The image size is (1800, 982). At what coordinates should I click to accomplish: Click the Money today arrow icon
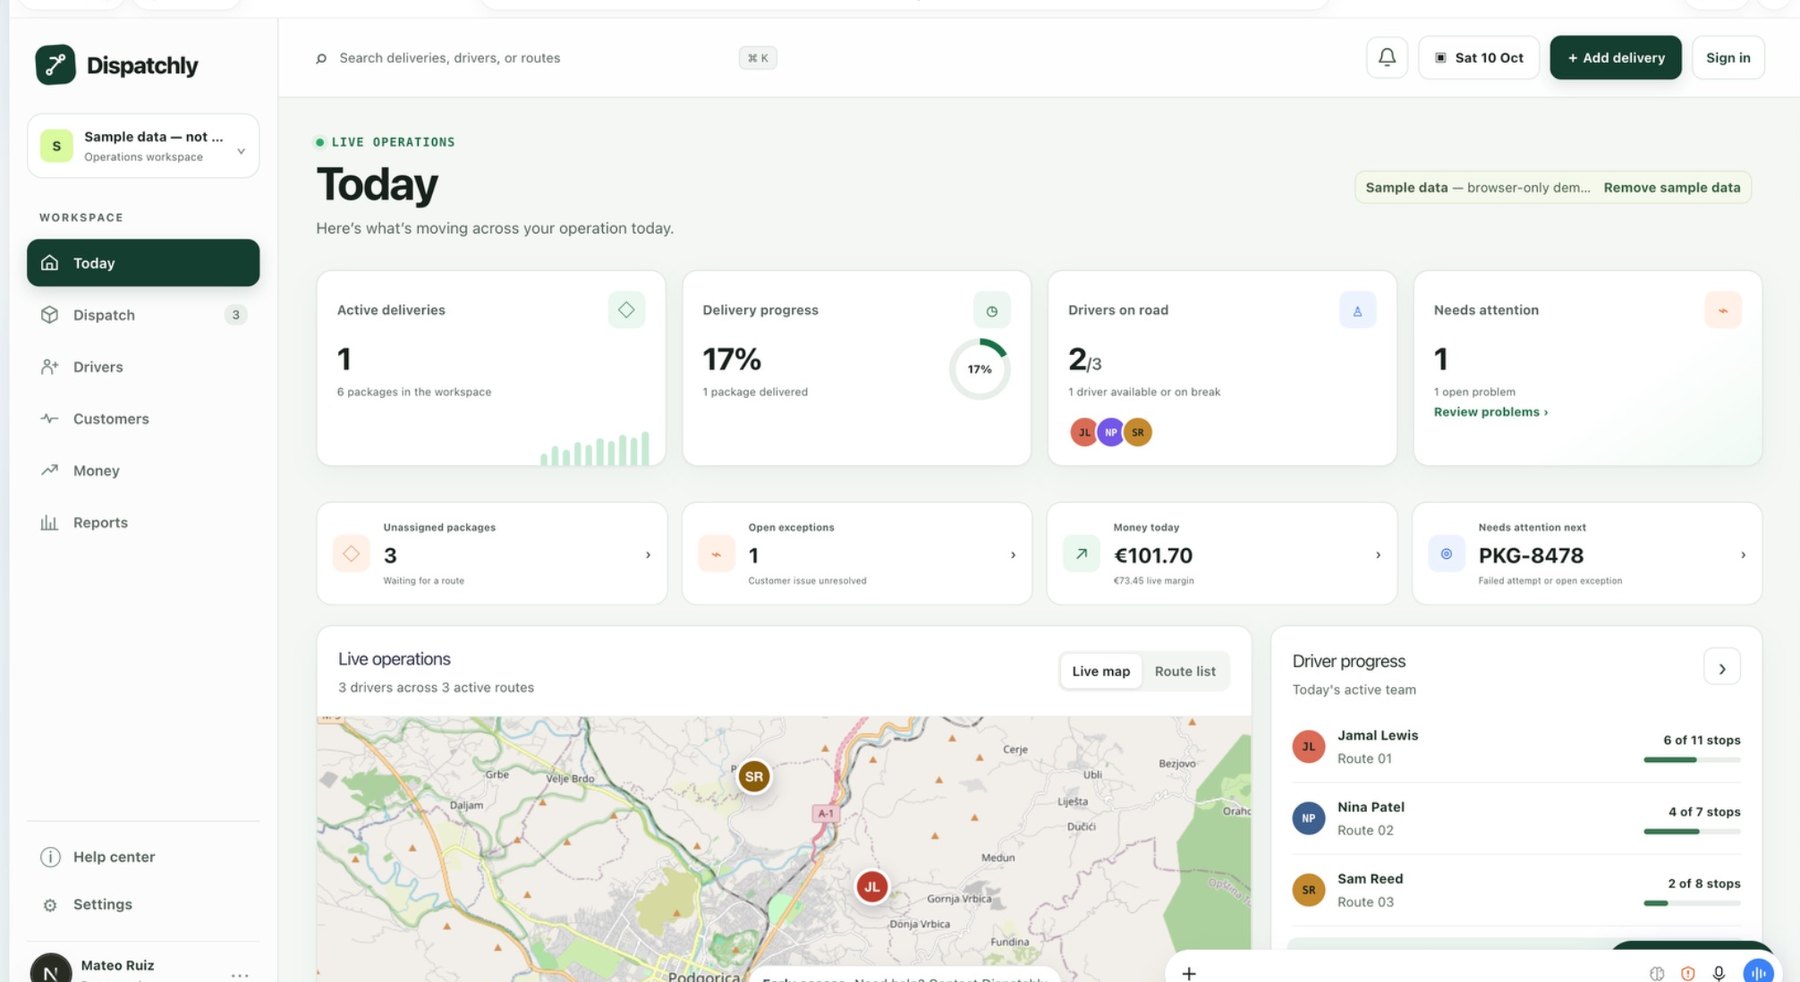click(1081, 554)
